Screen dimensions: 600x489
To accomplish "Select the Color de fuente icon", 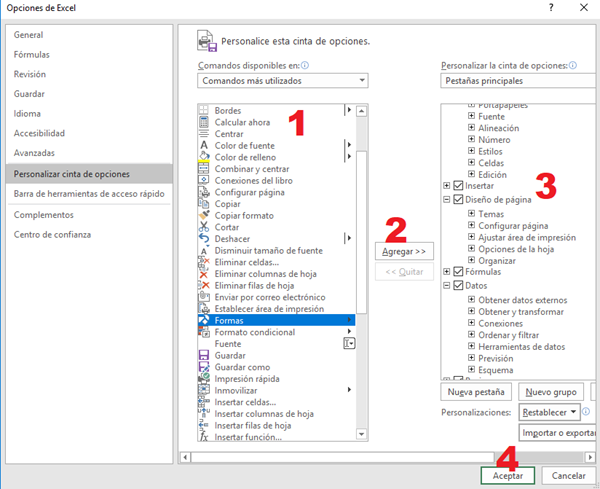I will [x=204, y=145].
